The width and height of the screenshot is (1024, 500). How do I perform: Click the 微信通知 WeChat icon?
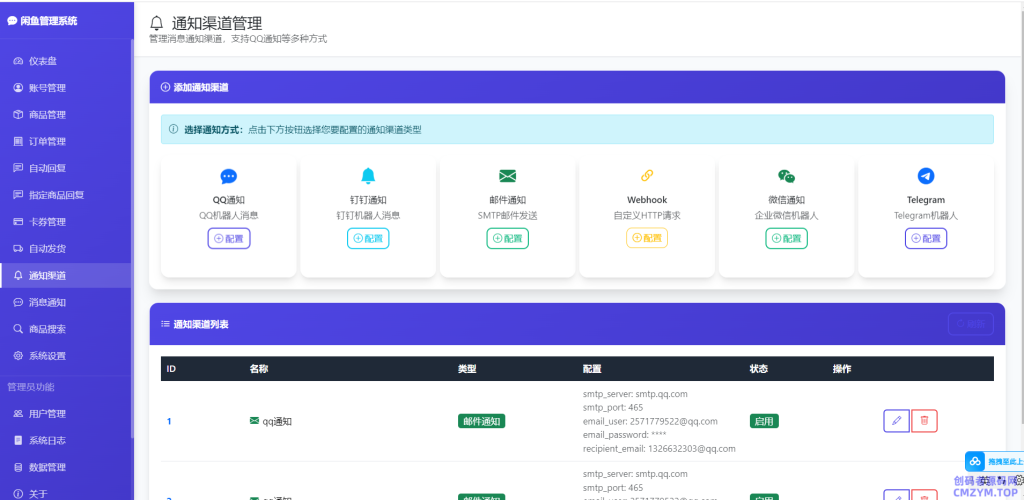point(786,176)
